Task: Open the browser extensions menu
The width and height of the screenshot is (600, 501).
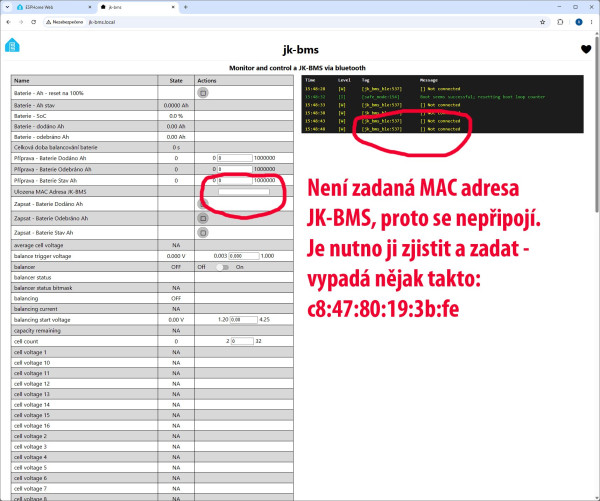Action: 560,22
